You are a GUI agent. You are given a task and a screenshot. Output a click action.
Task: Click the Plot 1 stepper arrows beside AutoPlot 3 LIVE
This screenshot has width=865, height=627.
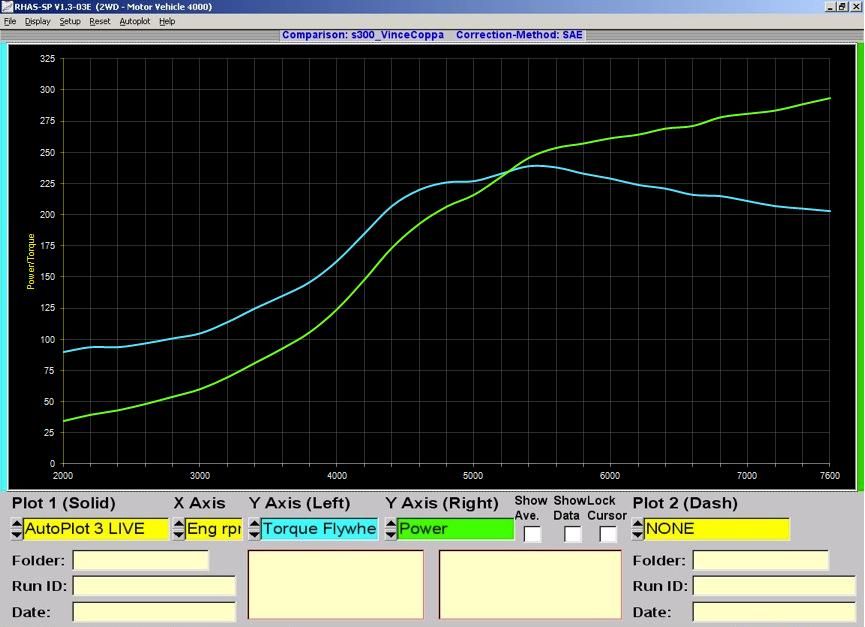click(17, 529)
